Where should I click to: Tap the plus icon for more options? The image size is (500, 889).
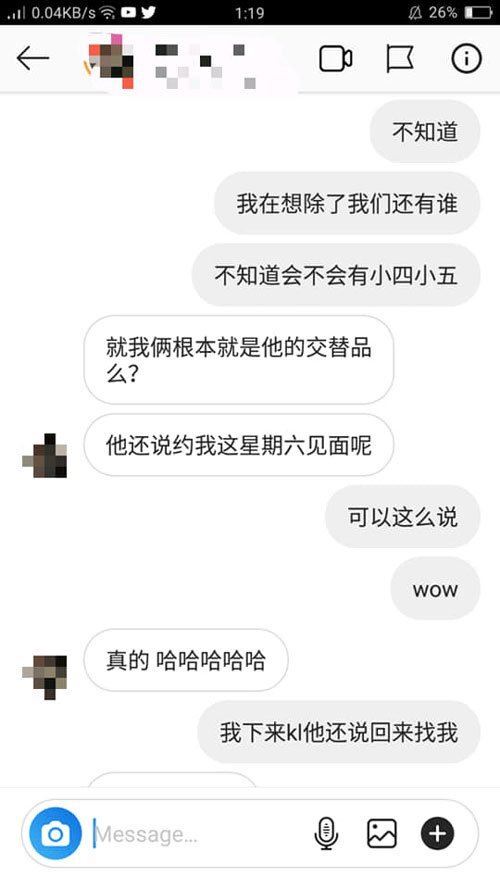pos(437,833)
